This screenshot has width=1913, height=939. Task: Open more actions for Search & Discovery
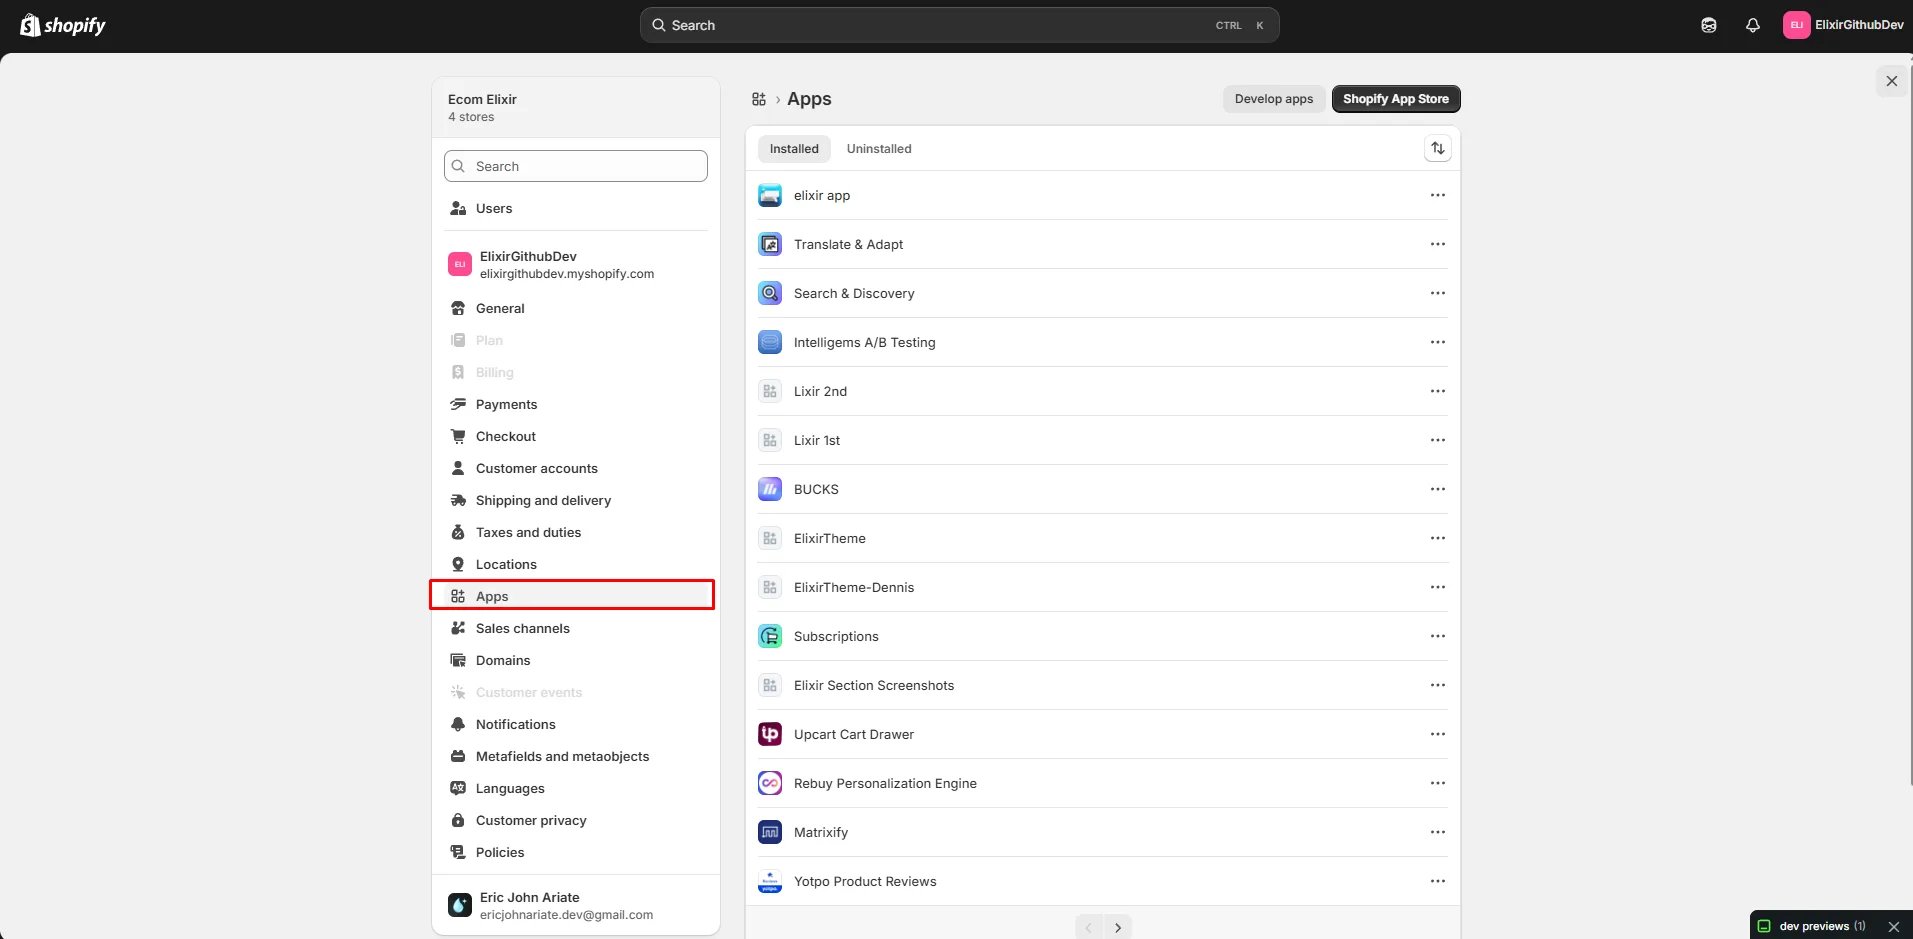(x=1438, y=293)
